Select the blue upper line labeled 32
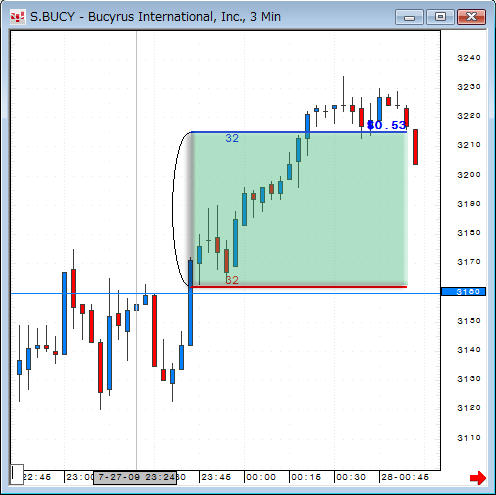The height and width of the screenshot is (495, 496). coord(299,132)
